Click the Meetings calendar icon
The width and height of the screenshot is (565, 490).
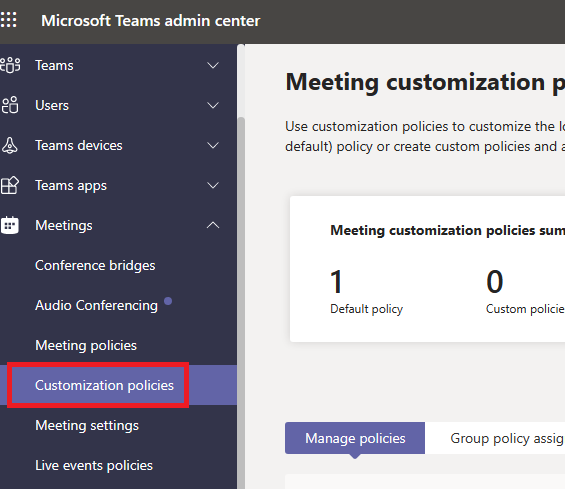10,225
